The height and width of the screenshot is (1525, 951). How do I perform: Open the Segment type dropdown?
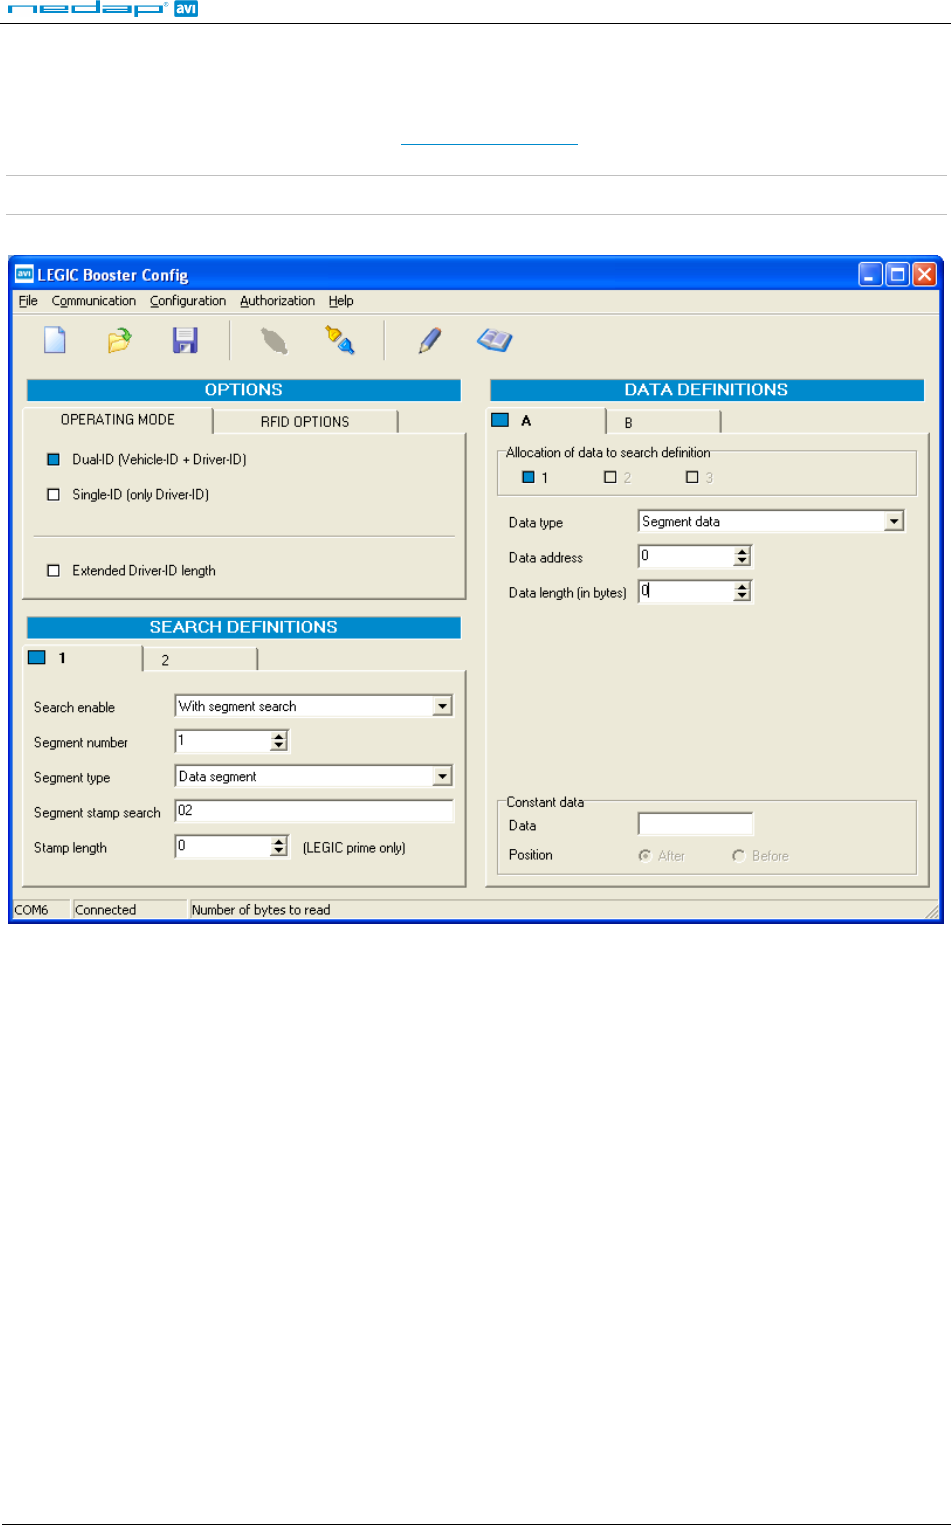pyautogui.click(x=442, y=777)
